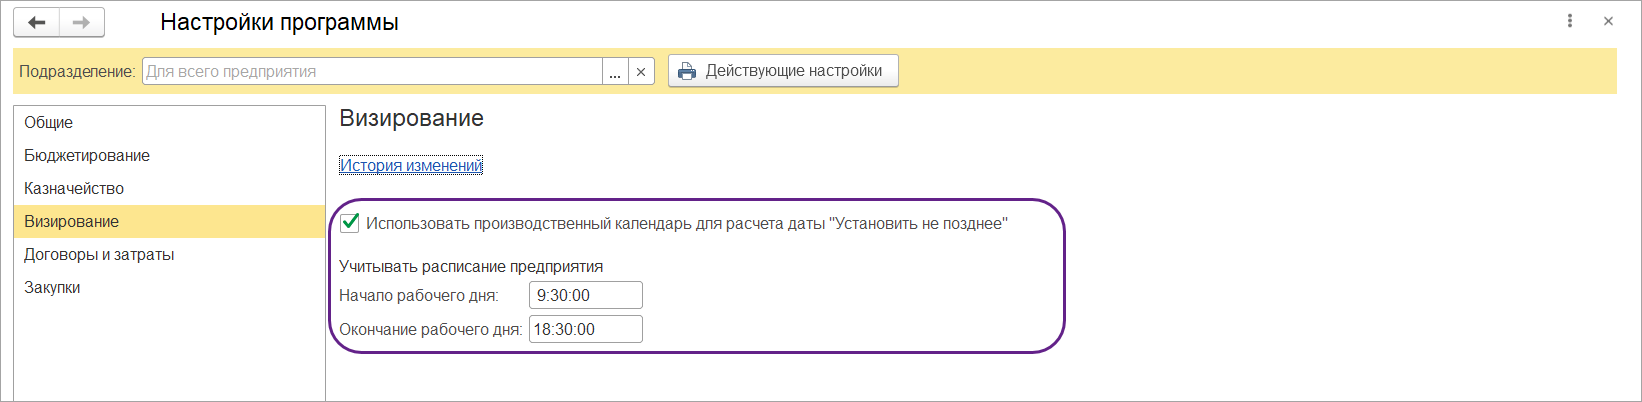The height and width of the screenshot is (402, 1642).
Task: Go to the Закупки section
Action: [x=52, y=288]
